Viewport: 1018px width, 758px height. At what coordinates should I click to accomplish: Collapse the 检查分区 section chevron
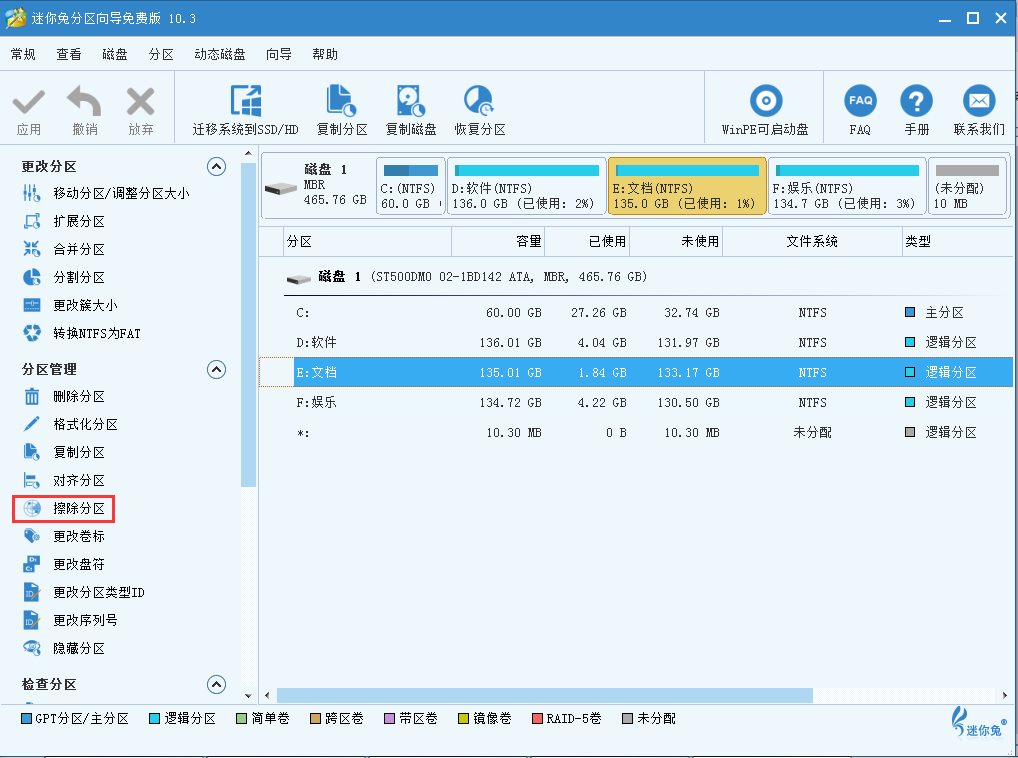[x=216, y=685]
